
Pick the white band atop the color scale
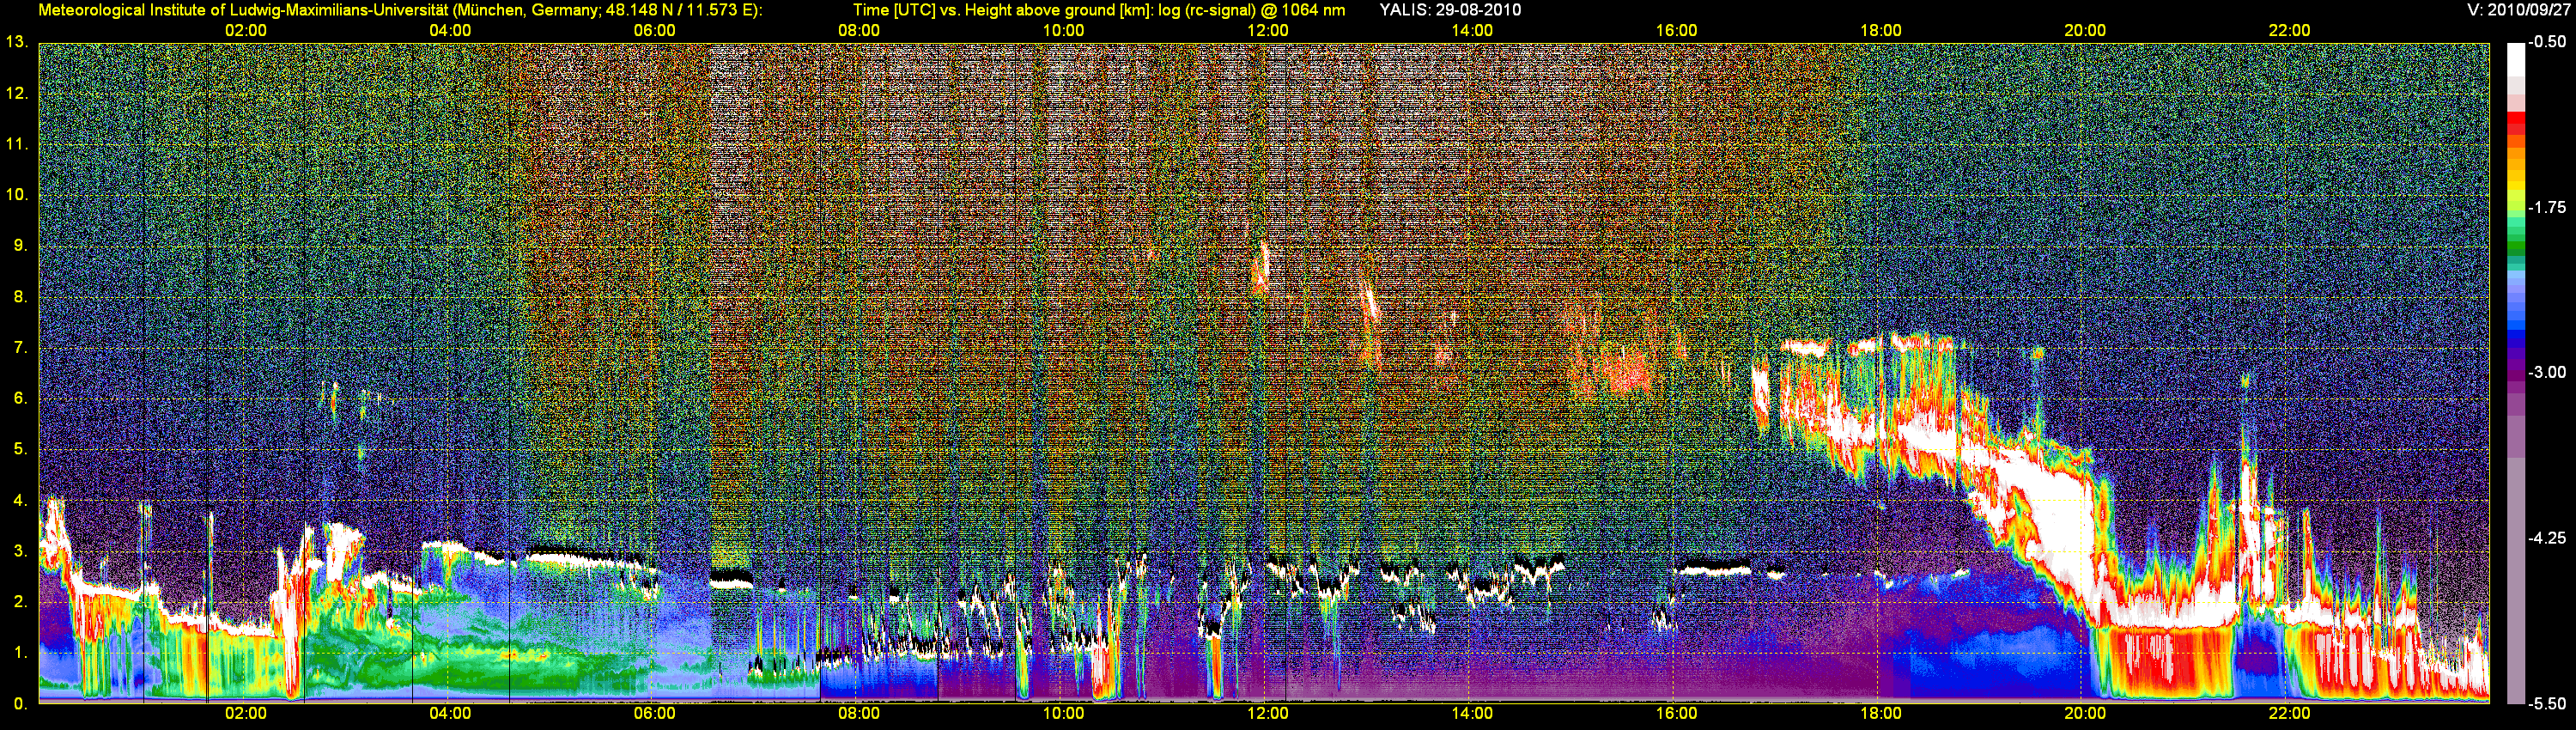tap(2515, 60)
